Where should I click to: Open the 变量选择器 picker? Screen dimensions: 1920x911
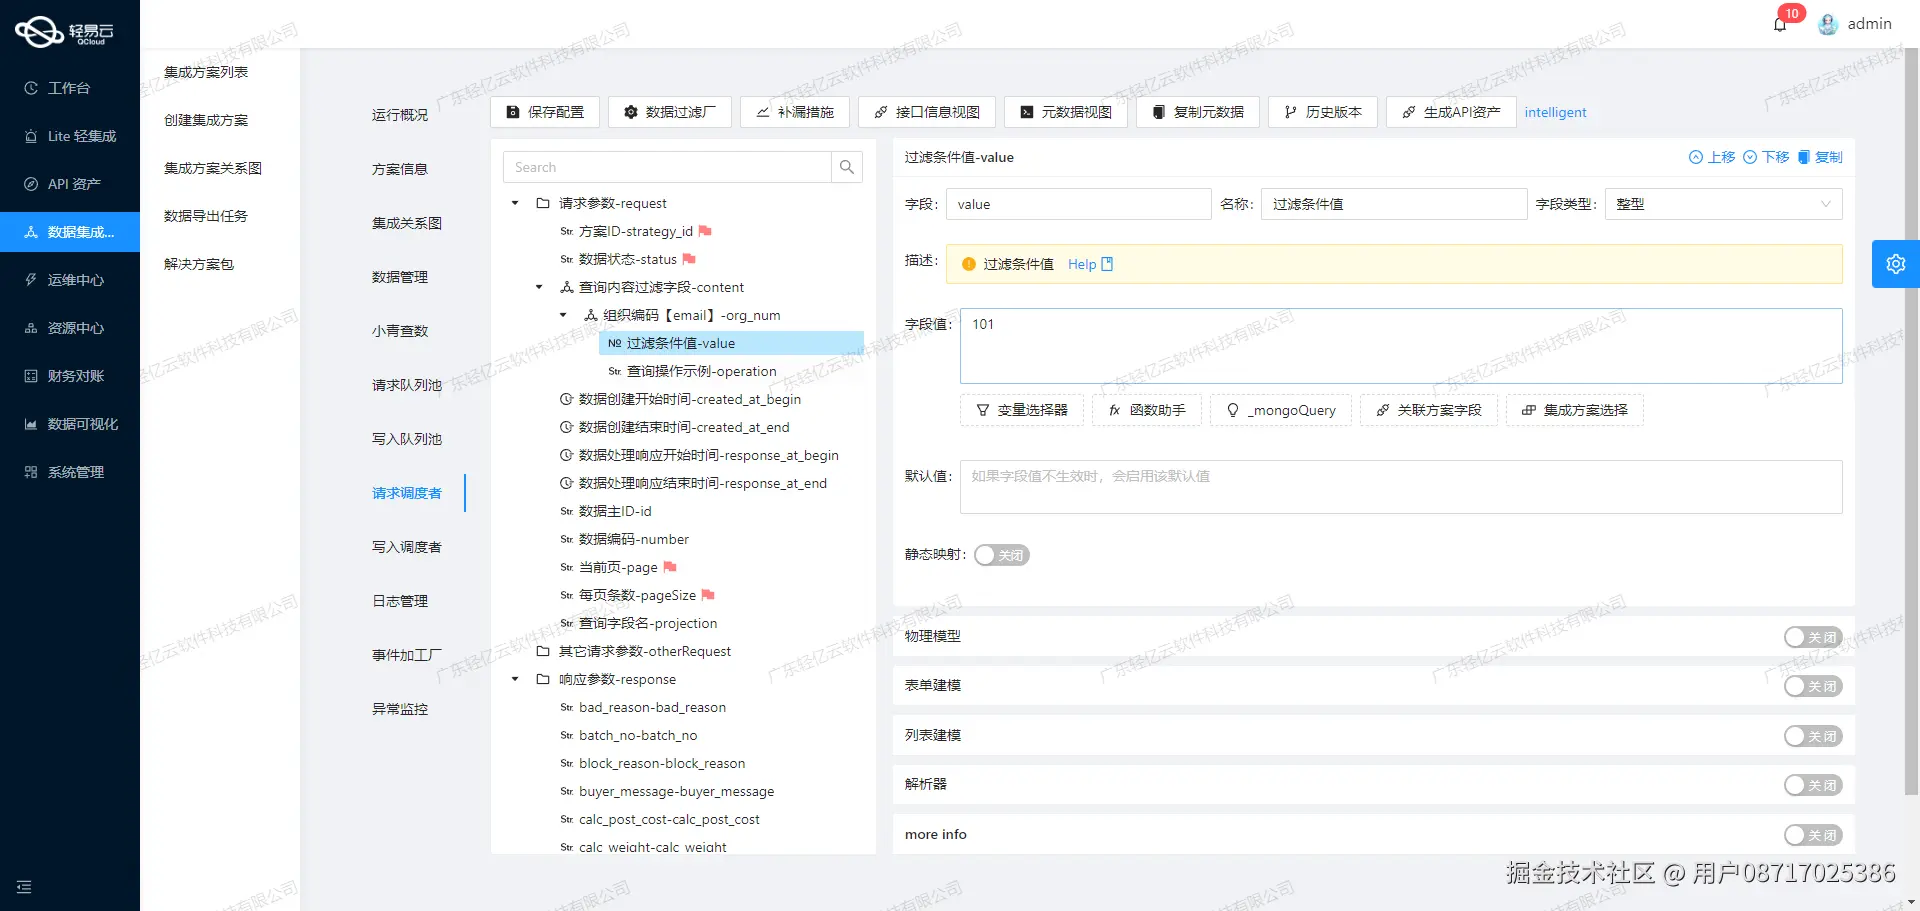1021,409
